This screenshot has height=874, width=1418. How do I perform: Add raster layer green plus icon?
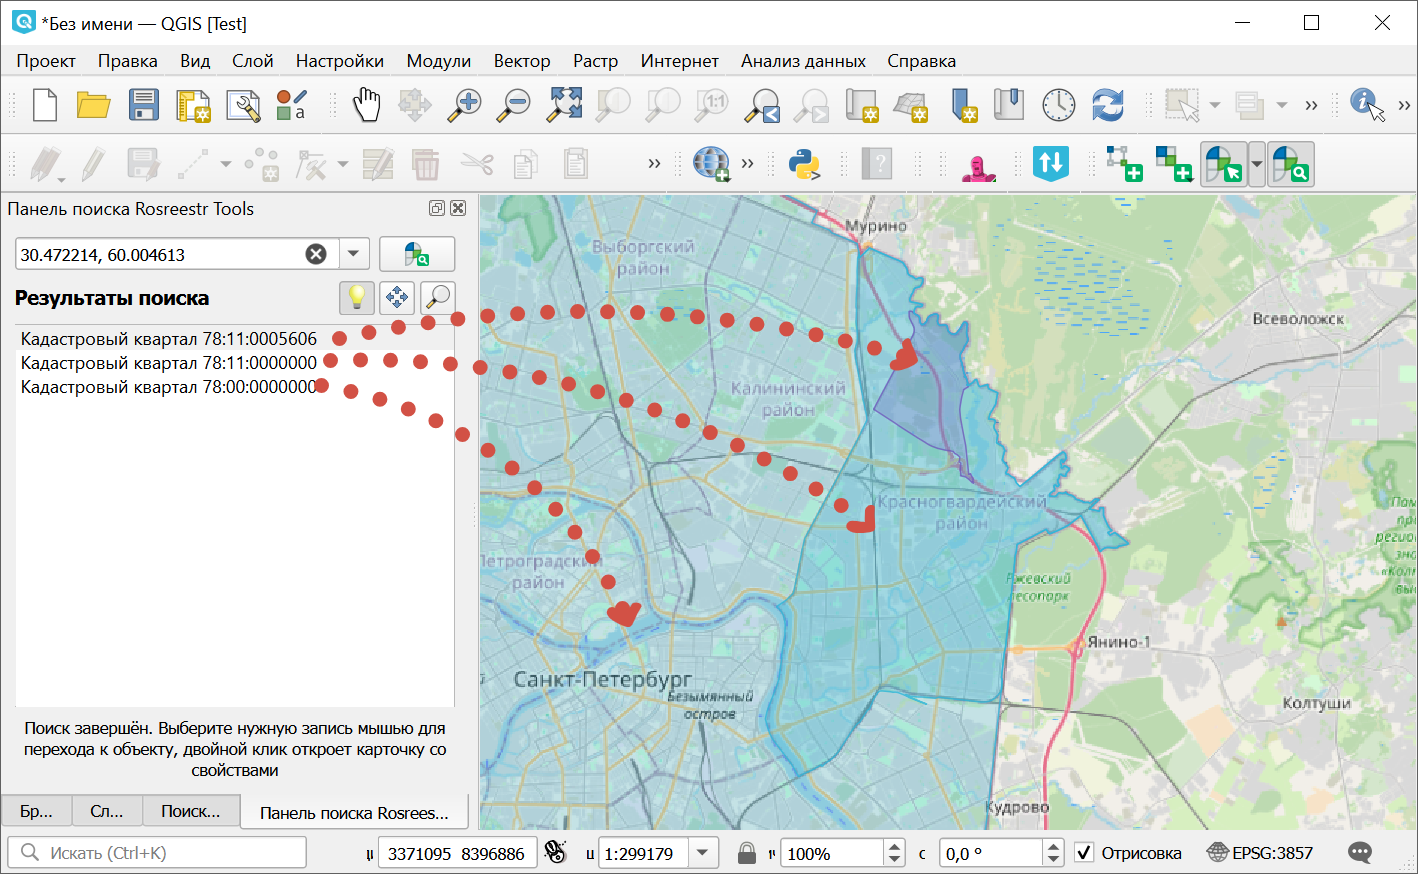1173,164
